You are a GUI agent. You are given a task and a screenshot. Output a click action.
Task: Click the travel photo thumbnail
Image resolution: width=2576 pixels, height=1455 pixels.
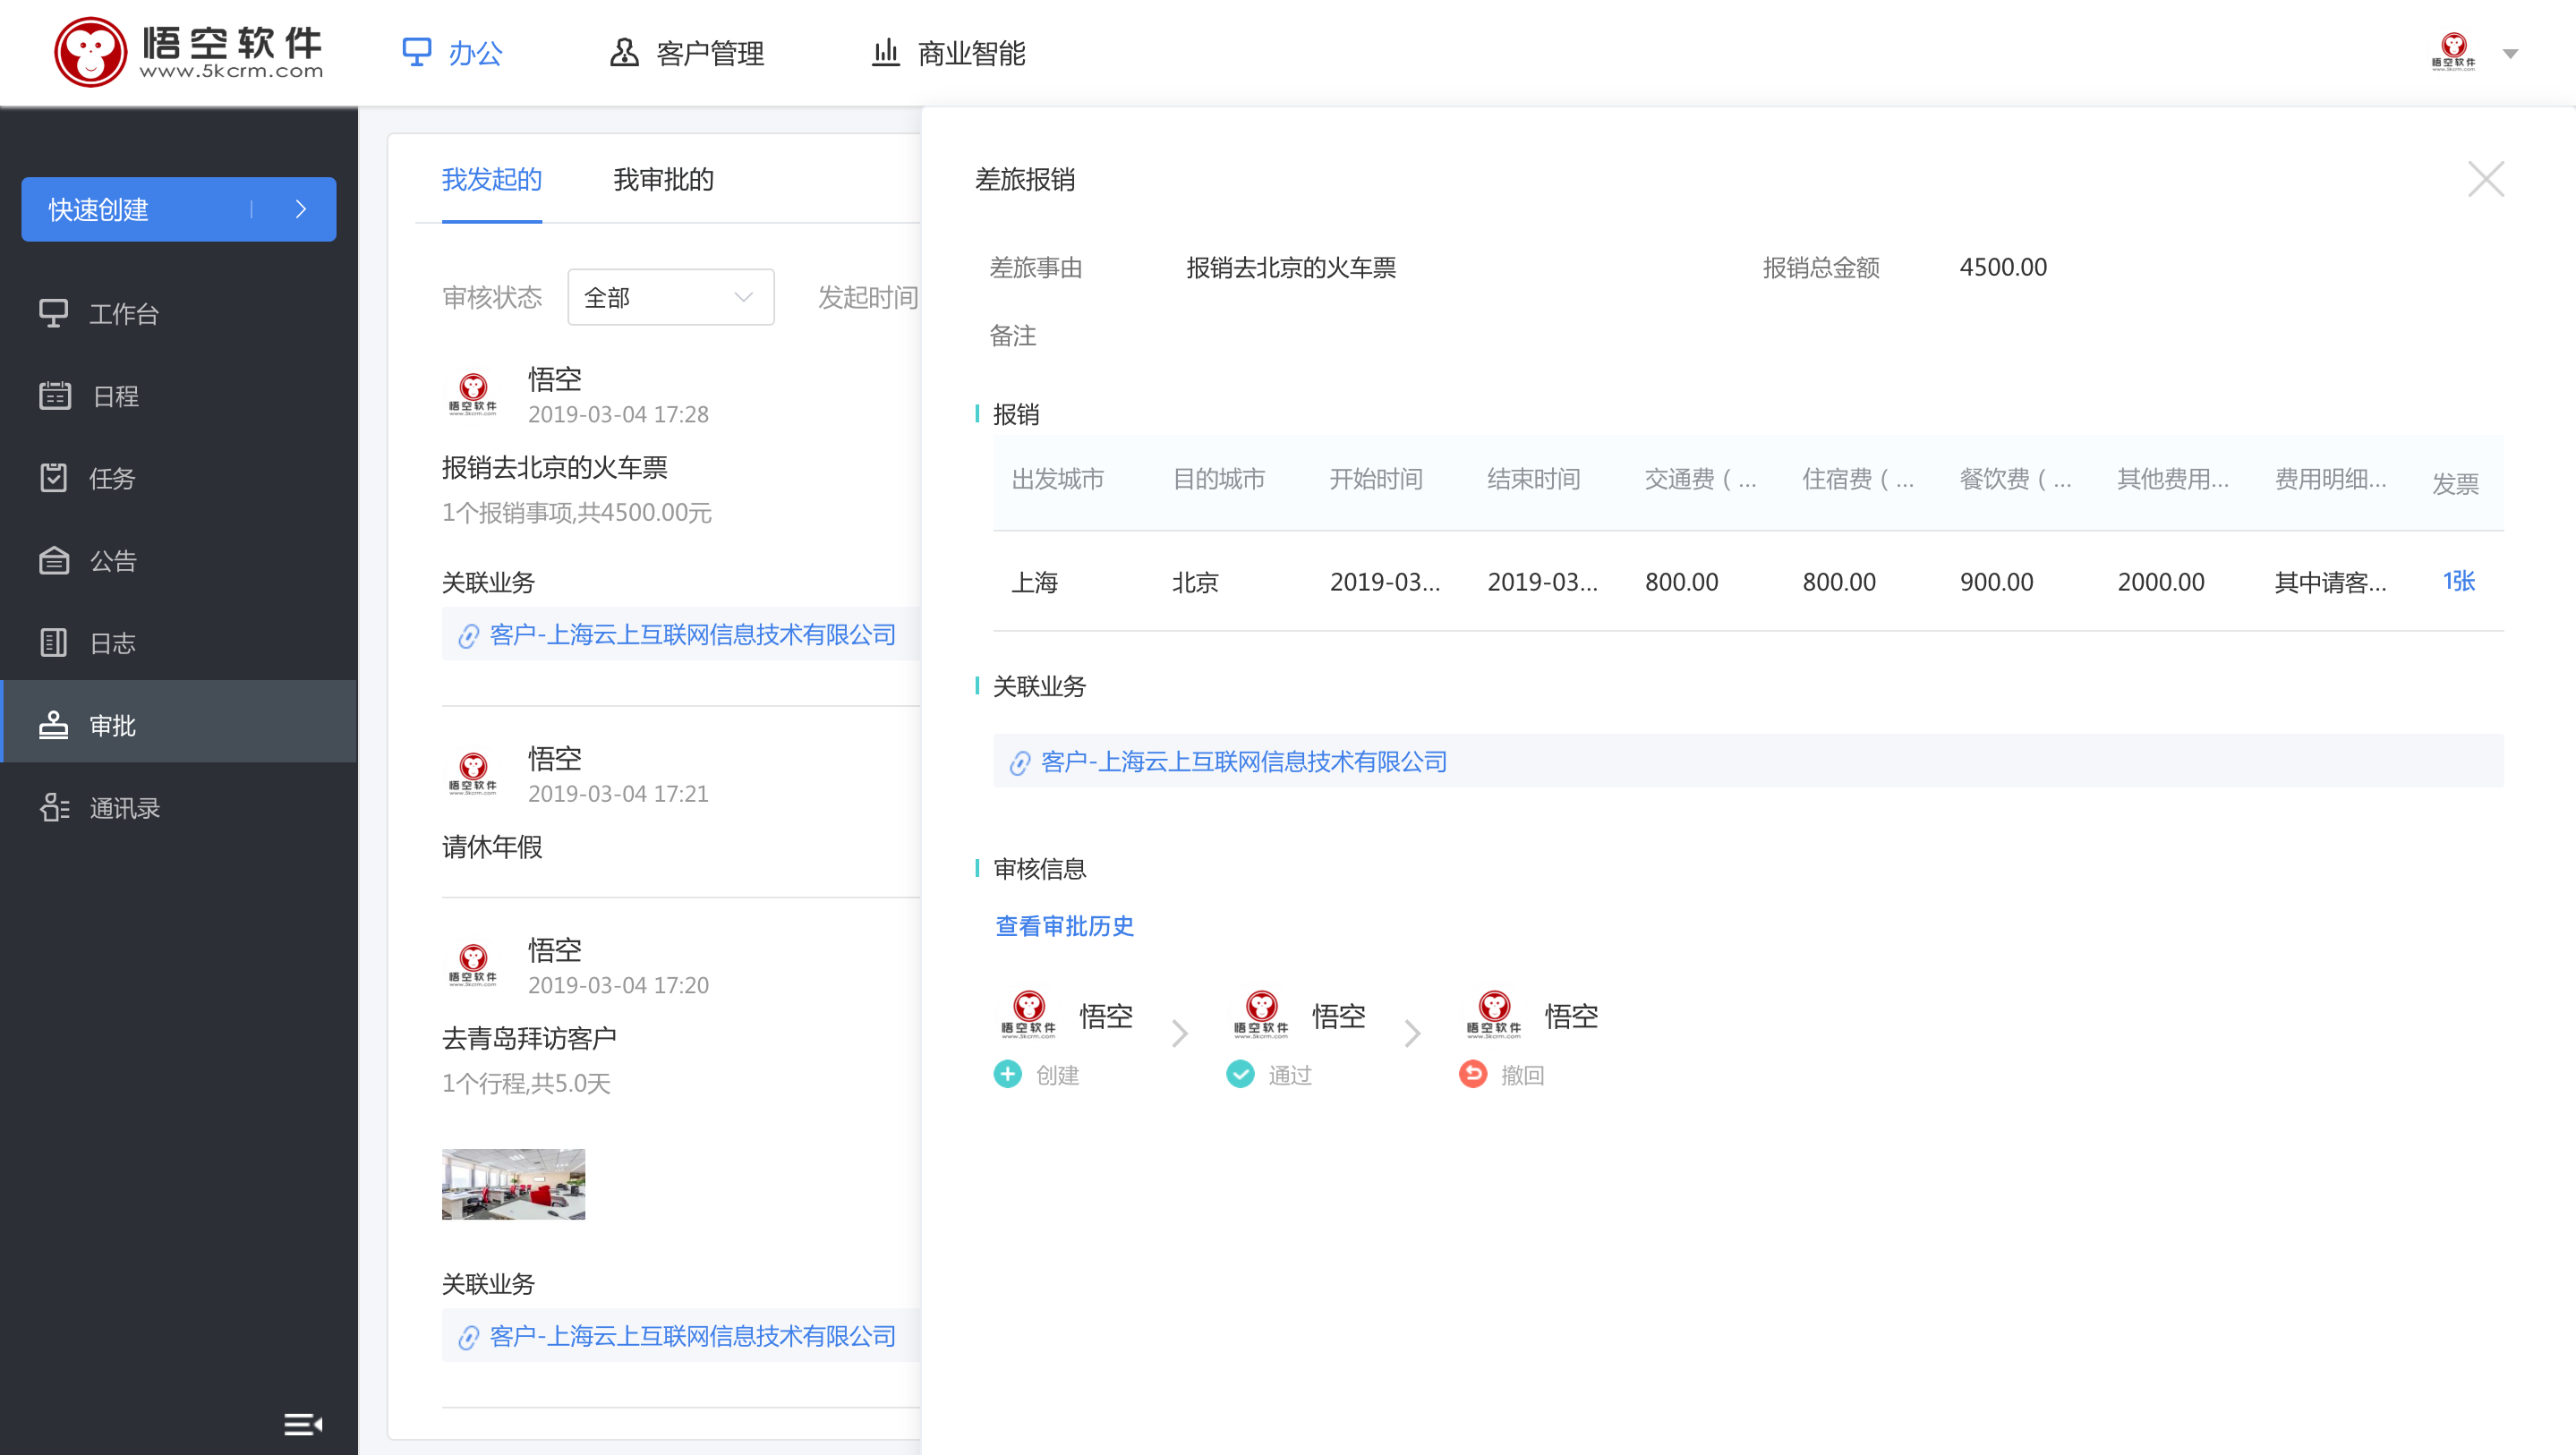pos(513,1181)
